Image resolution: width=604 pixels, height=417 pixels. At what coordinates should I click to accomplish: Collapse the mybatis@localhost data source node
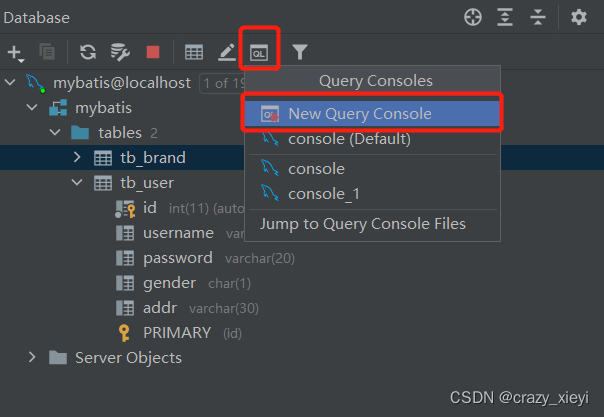click(x=11, y=82)
